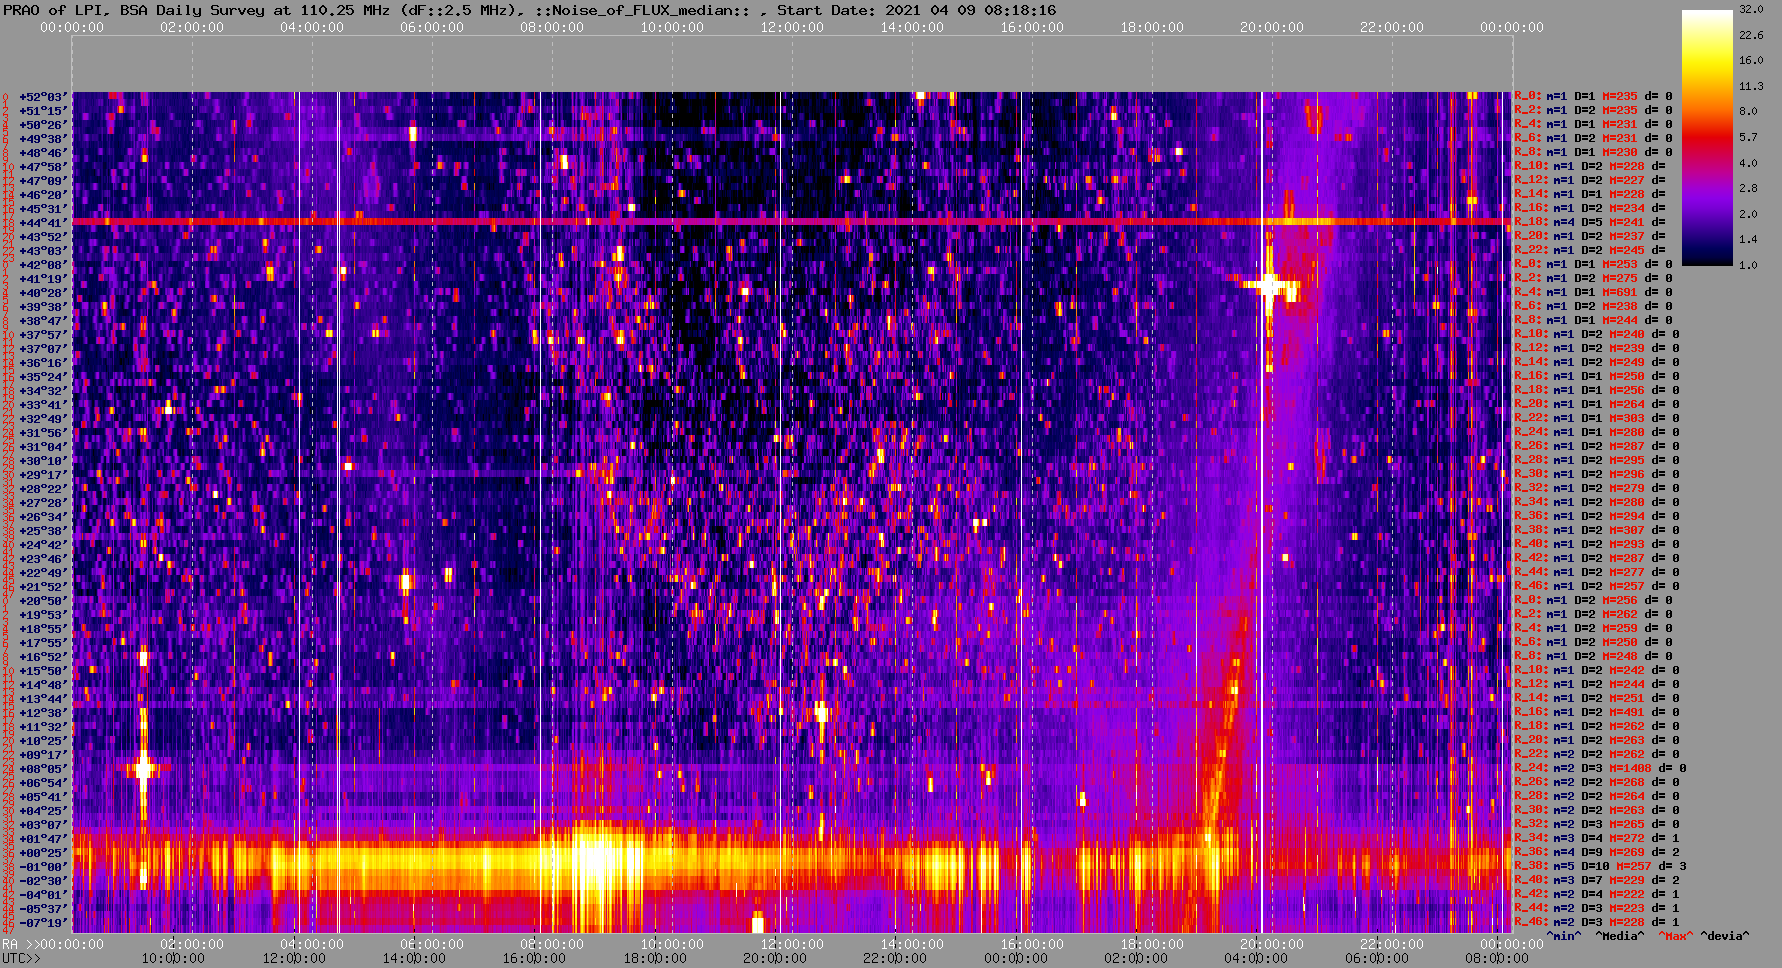Click the +52°03' declination label
The image size is (1782, 968).
(44, 97)
